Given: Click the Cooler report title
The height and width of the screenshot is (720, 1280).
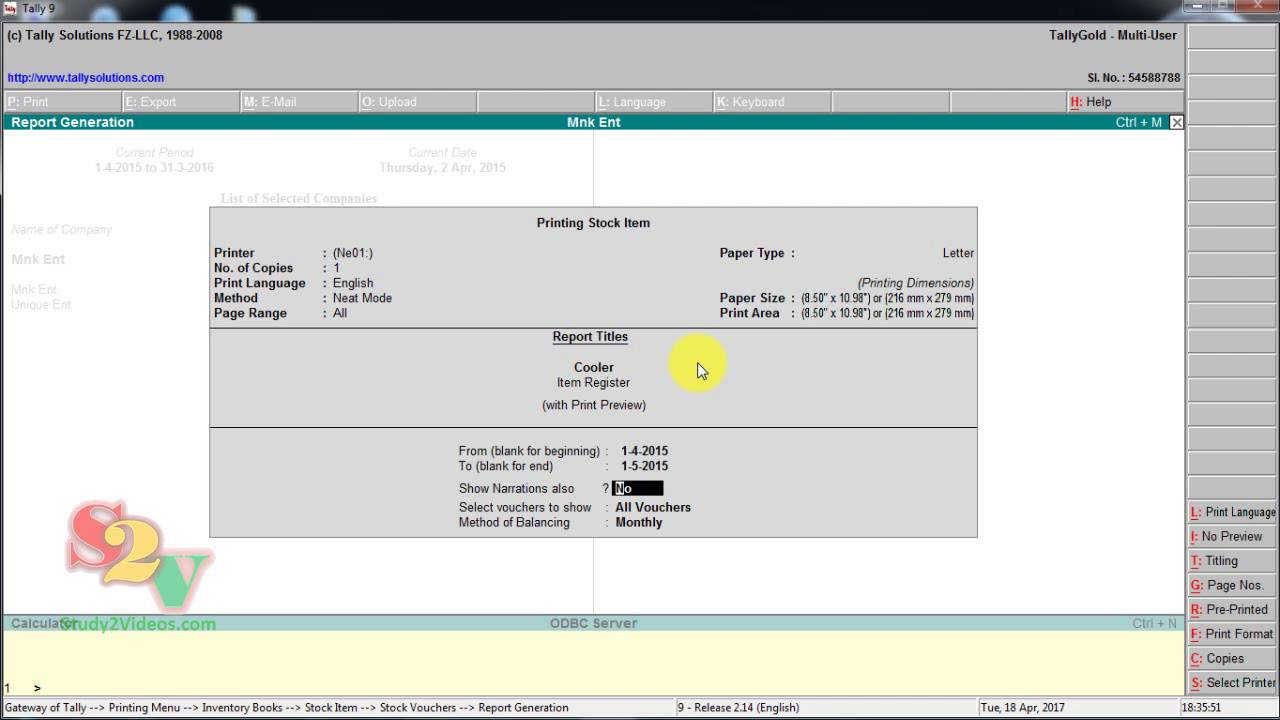Looking at the screenshot, I should (594, 367).
